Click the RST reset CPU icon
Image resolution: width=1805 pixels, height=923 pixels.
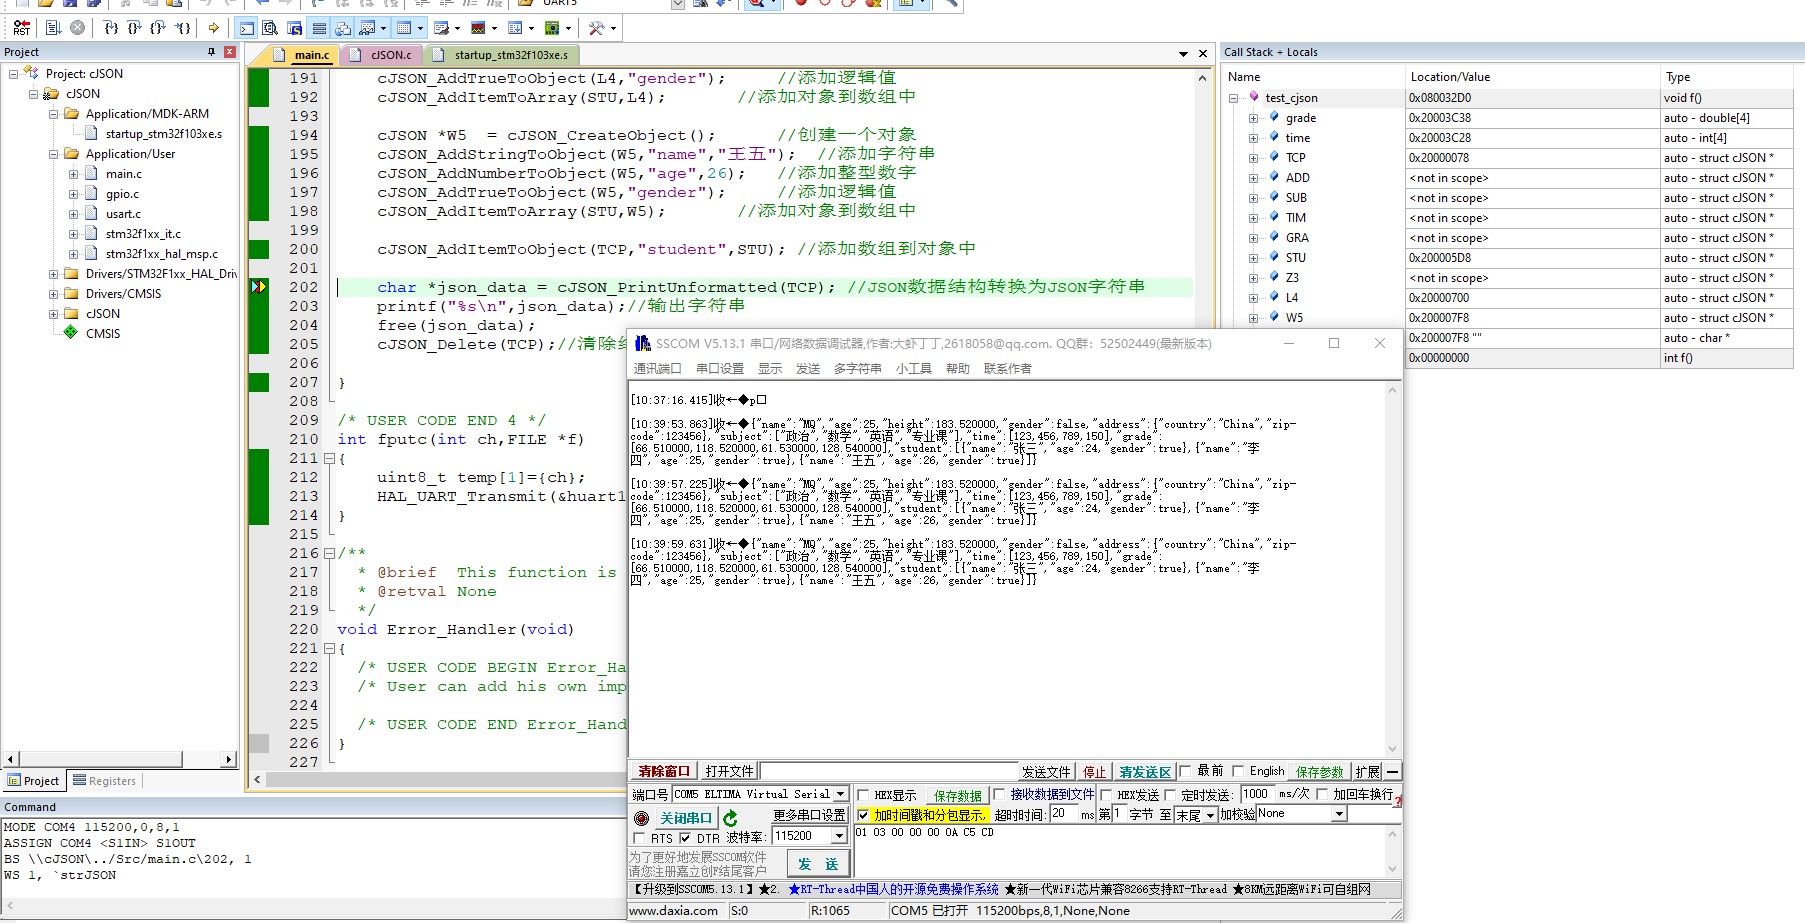(x=22, y=28)
